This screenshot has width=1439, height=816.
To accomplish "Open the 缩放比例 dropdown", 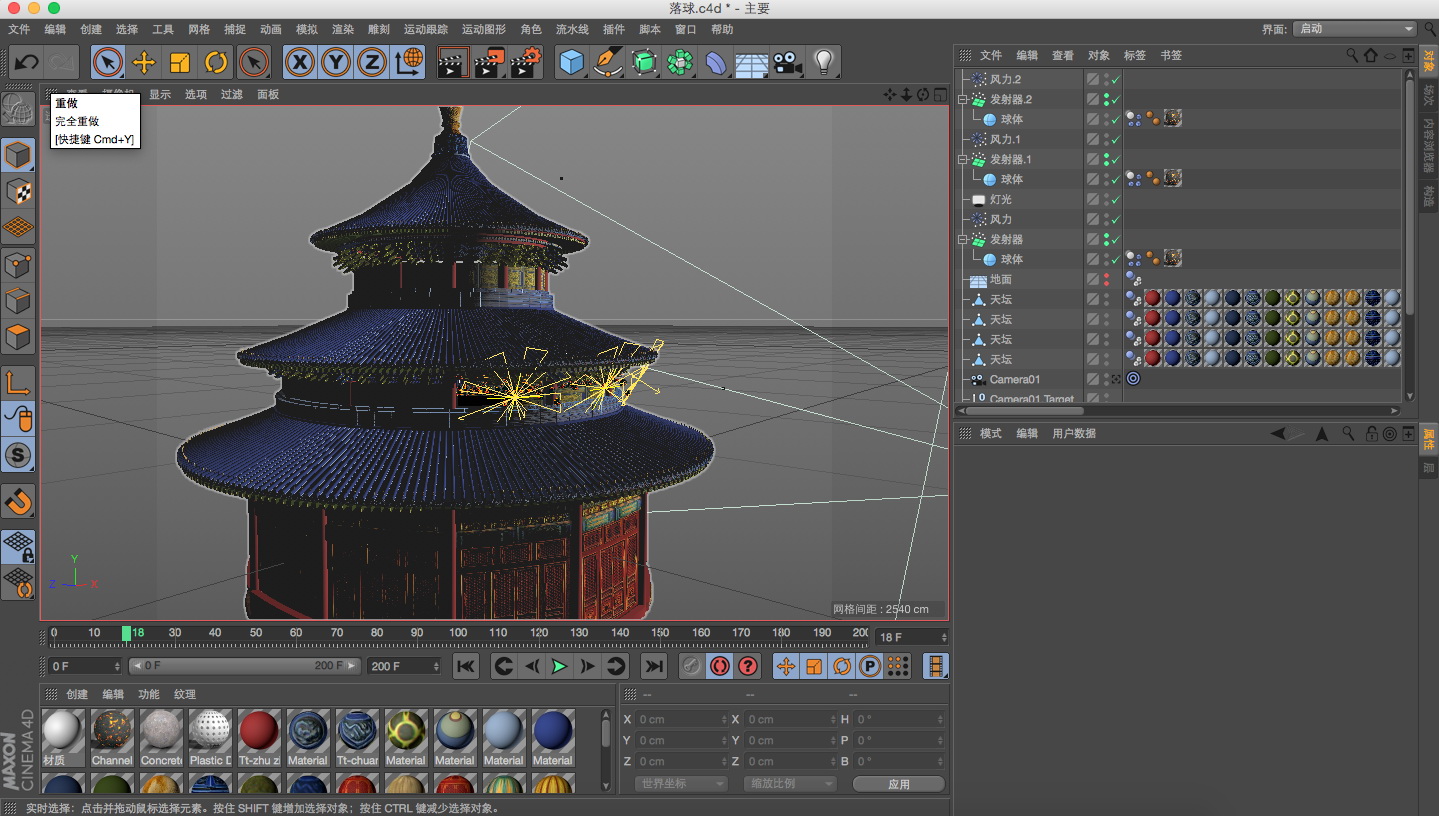I will [x=790, y=784].
